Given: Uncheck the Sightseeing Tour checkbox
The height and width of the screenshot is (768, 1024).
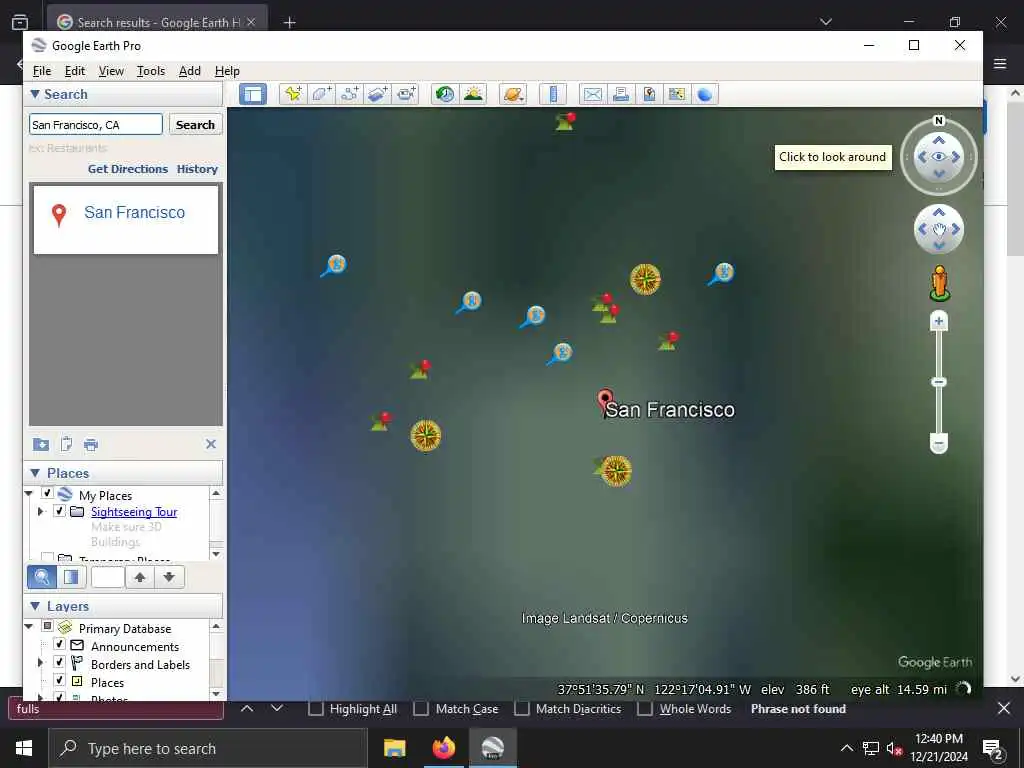Looking at the screenshot, I should click(59, 511).
